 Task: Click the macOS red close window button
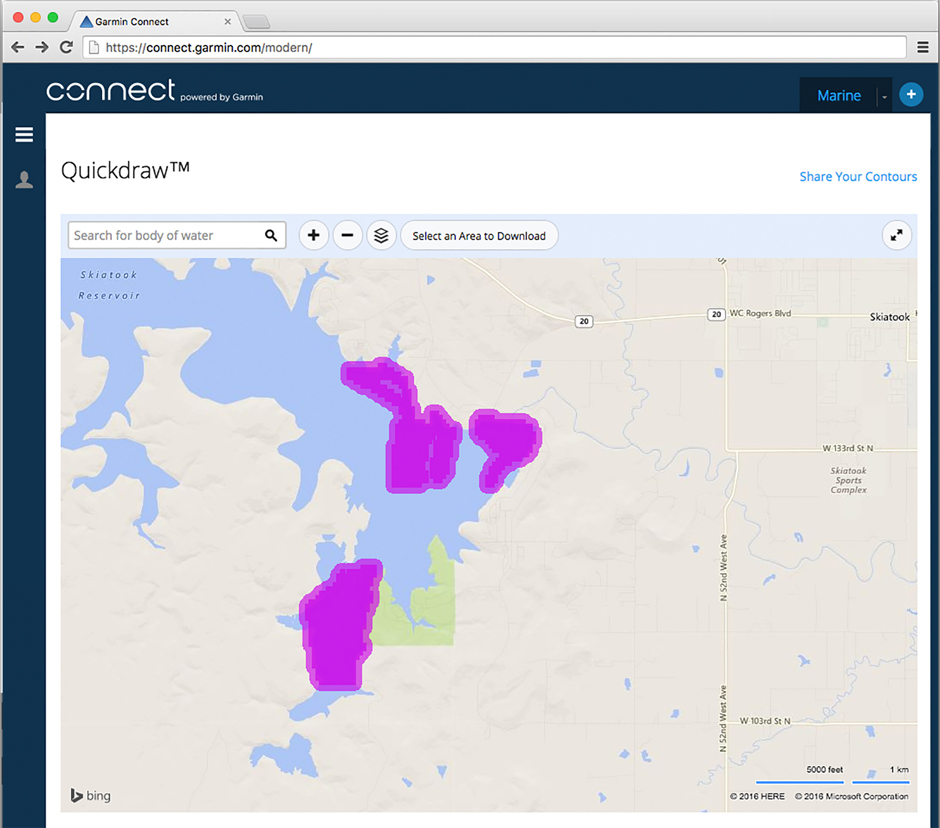pyautogui.click(x=18, y=17)
